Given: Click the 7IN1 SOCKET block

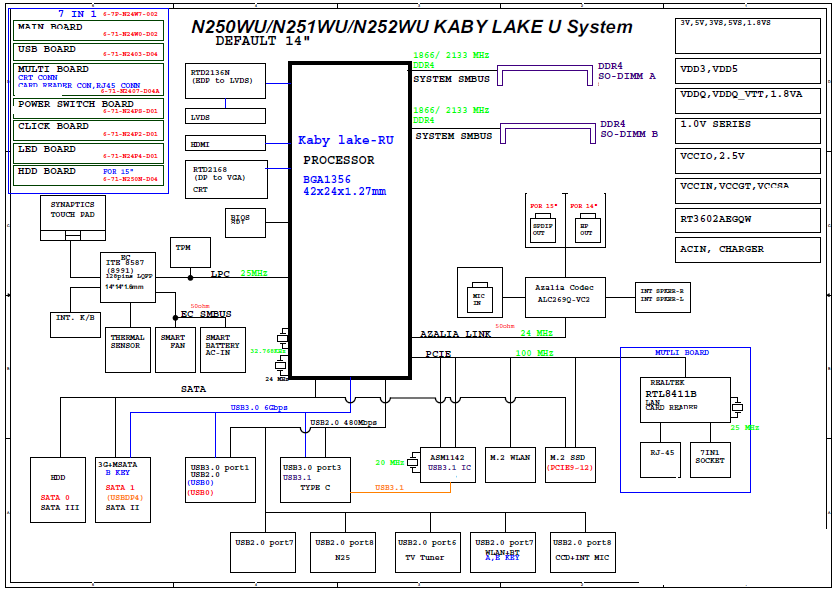Looking at the screenshot, I should 710,460.
